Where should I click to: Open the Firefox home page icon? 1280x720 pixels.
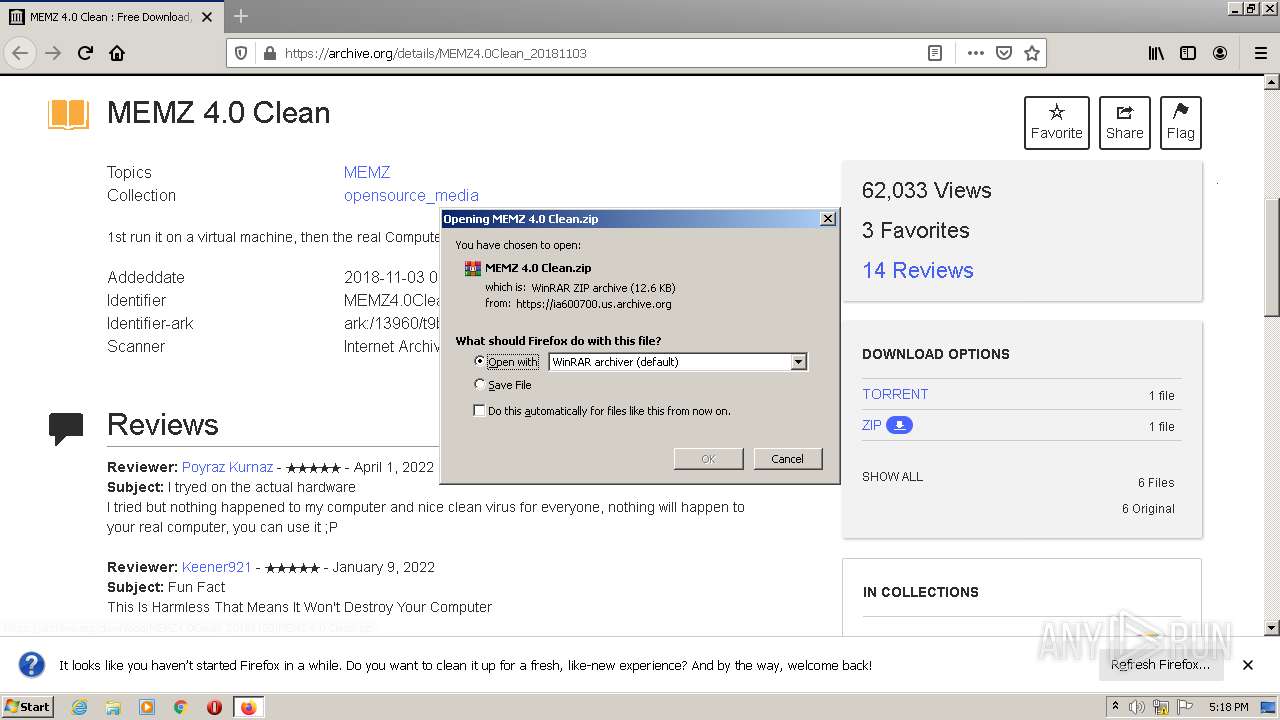117,53
